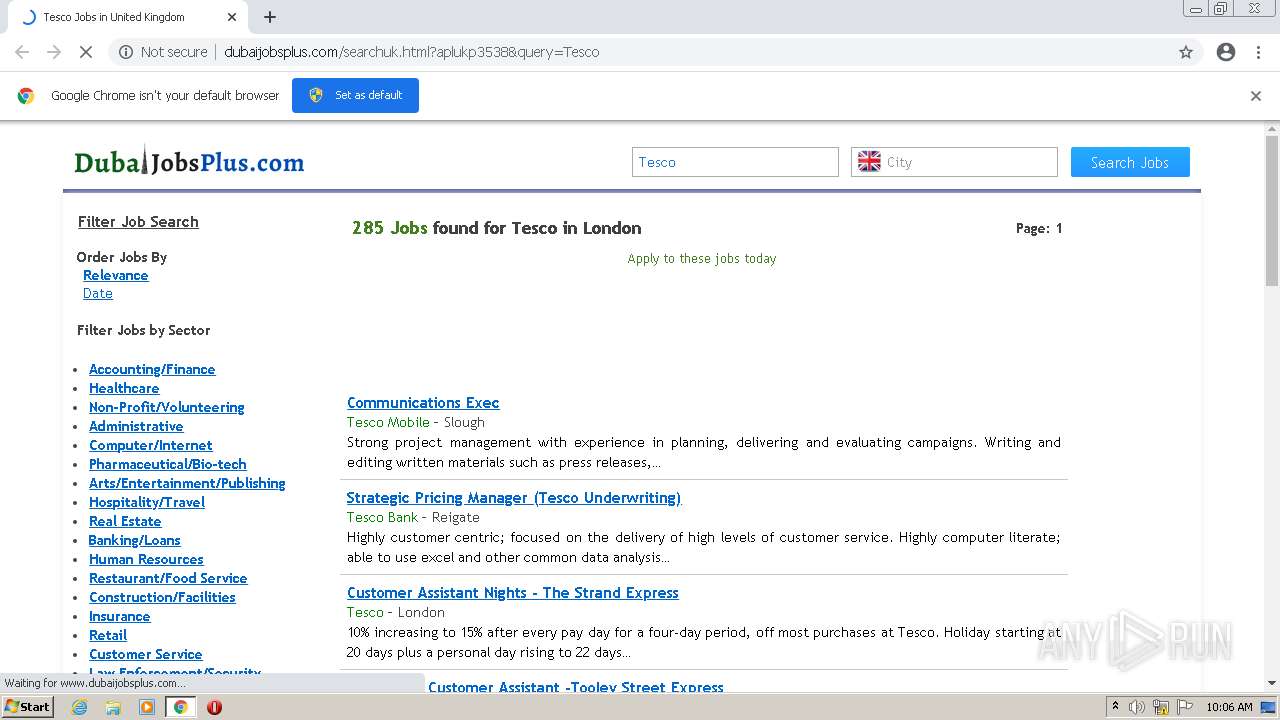
Task: Open Strategic Pricing Manager (Tesco Underwriting) listing
Action: 514,497
